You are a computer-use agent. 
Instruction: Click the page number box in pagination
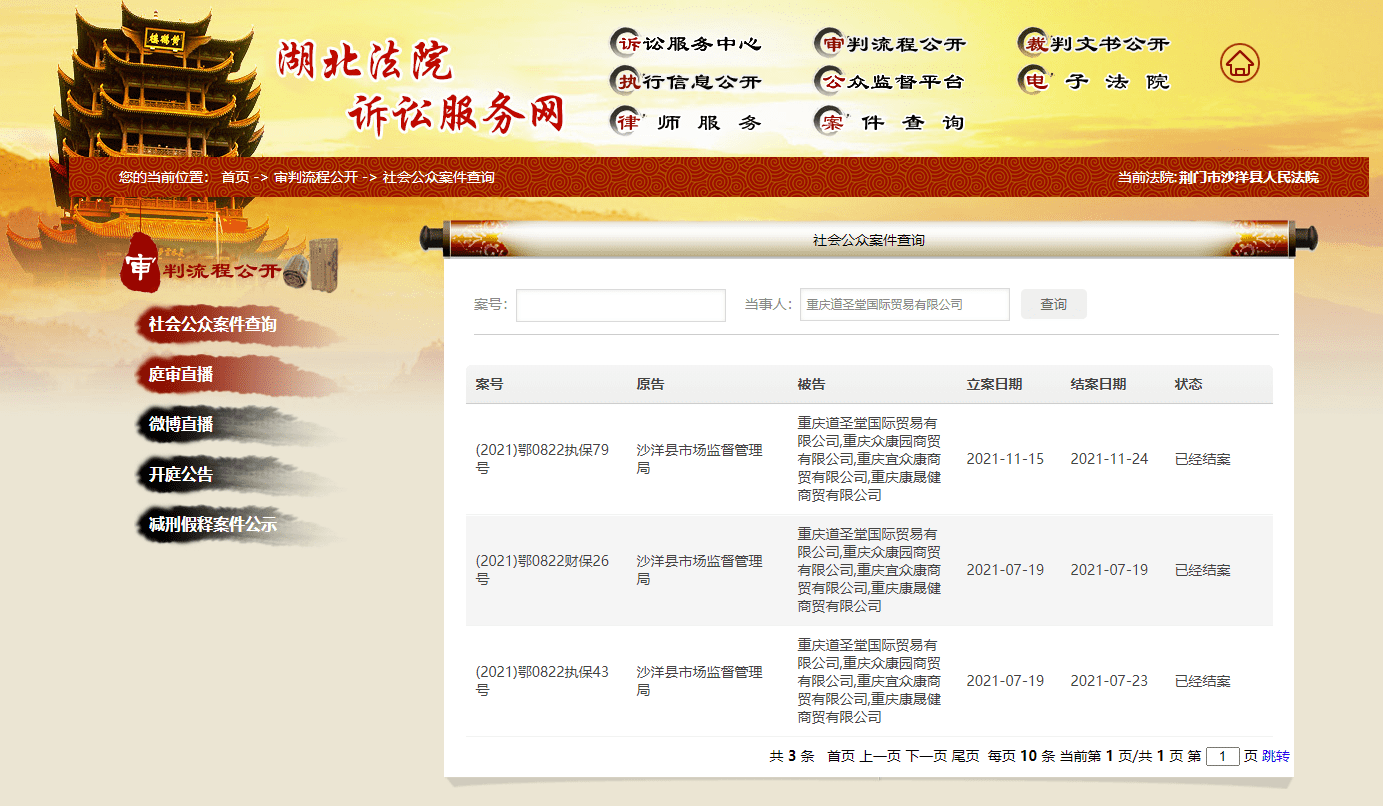pyautogui.click(x=1222, y=756)
